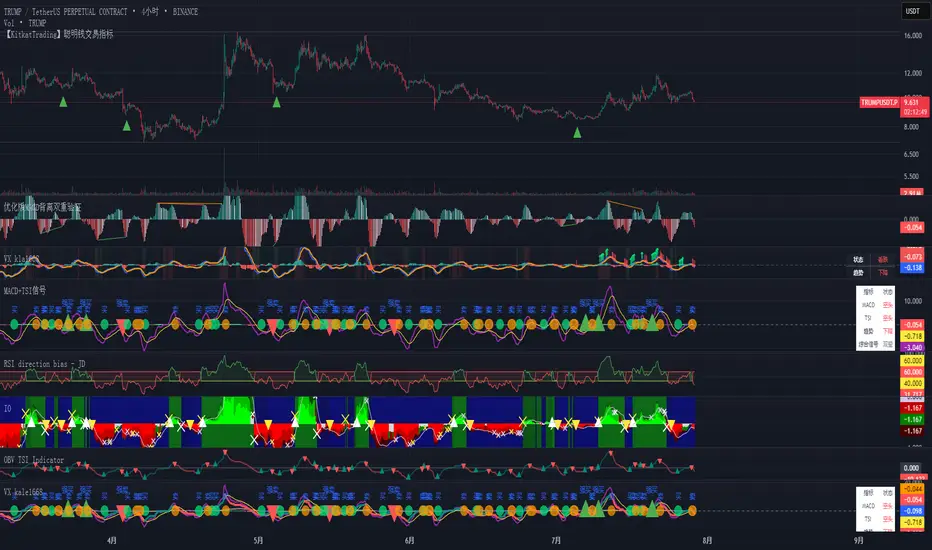This screenshot has width=932, height=550.
Task: Click the 10.000 scale value in MACD+TSI pane
Action: pyautogui.click(x=912, y=301)
